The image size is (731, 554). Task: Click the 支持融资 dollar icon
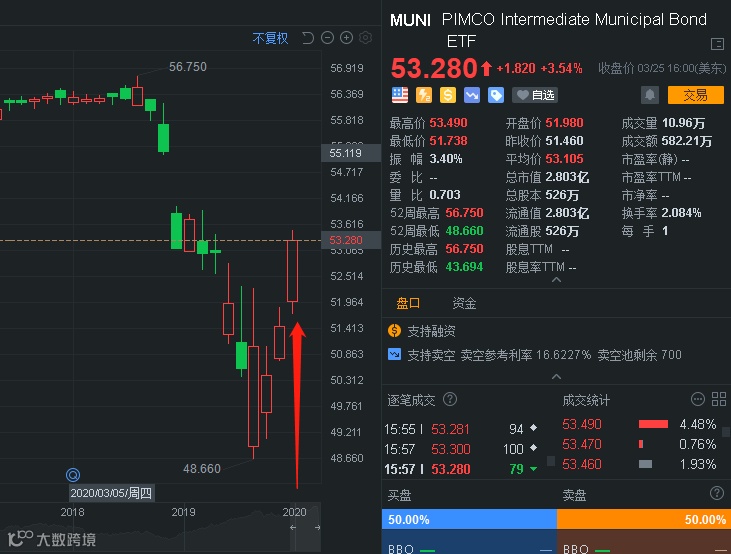[394, 331]
